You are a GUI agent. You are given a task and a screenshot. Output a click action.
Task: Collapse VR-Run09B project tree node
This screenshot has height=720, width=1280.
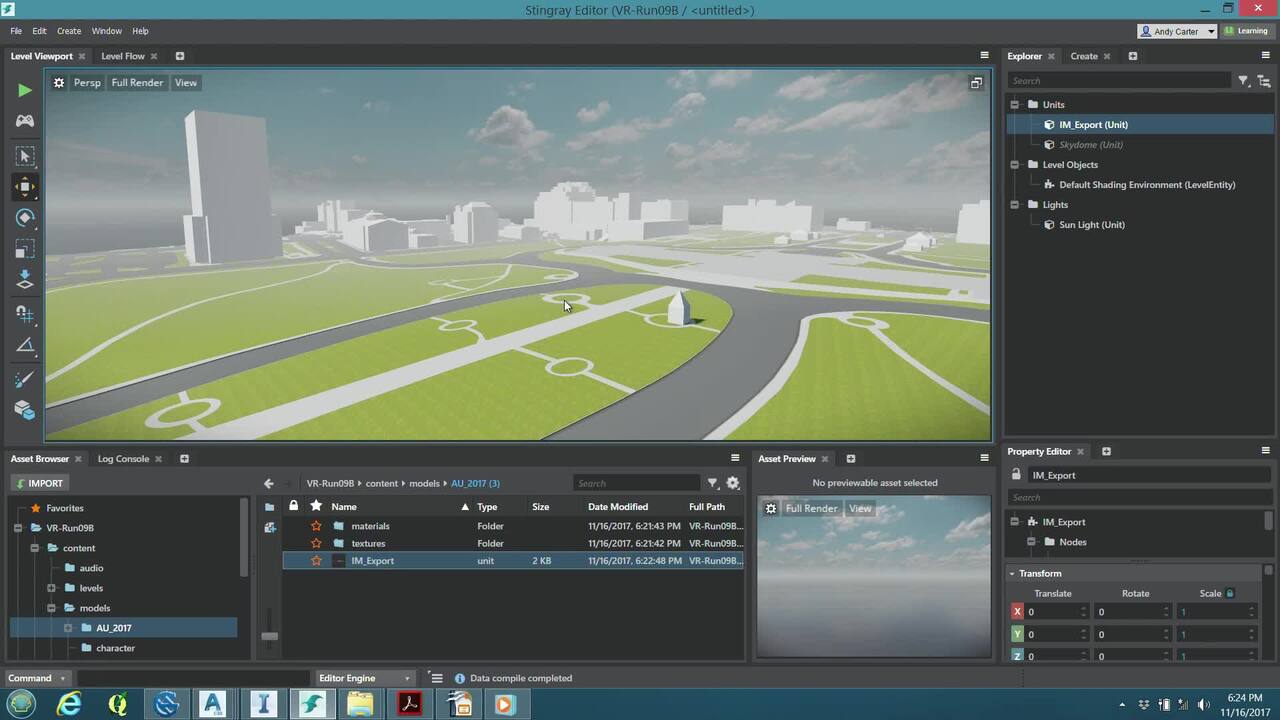[x=18, y=528]
